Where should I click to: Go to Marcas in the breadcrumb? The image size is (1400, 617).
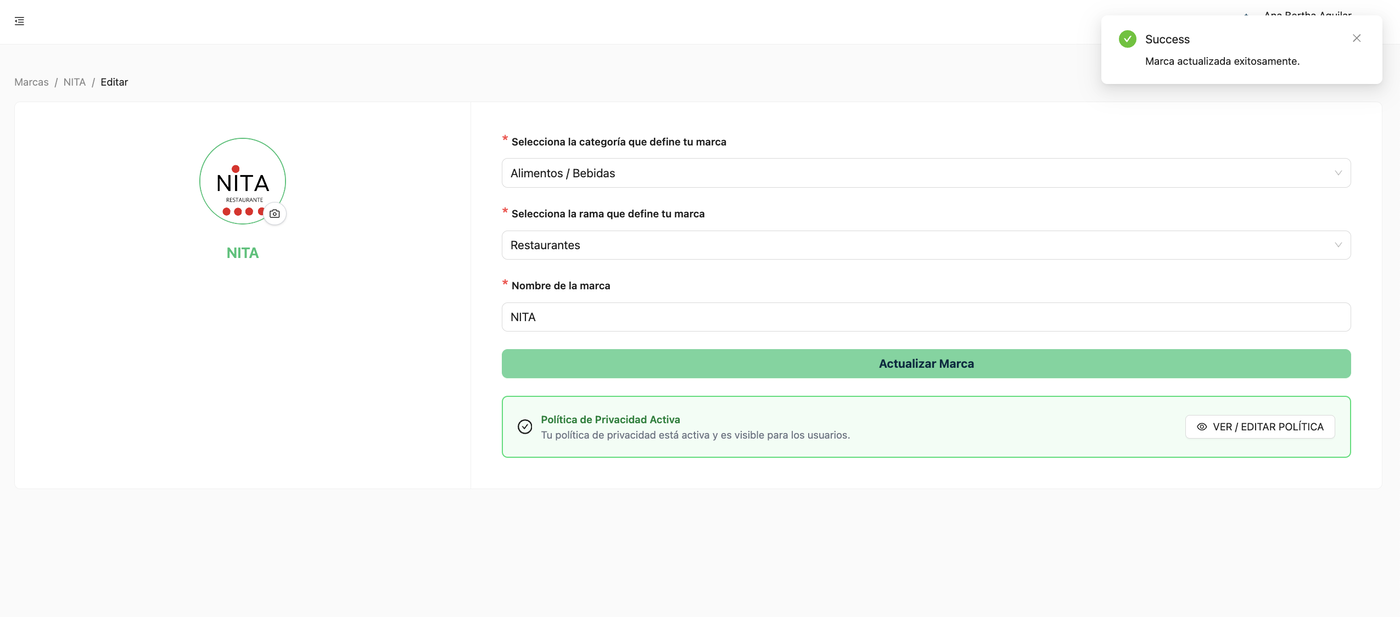click(31, 82)
